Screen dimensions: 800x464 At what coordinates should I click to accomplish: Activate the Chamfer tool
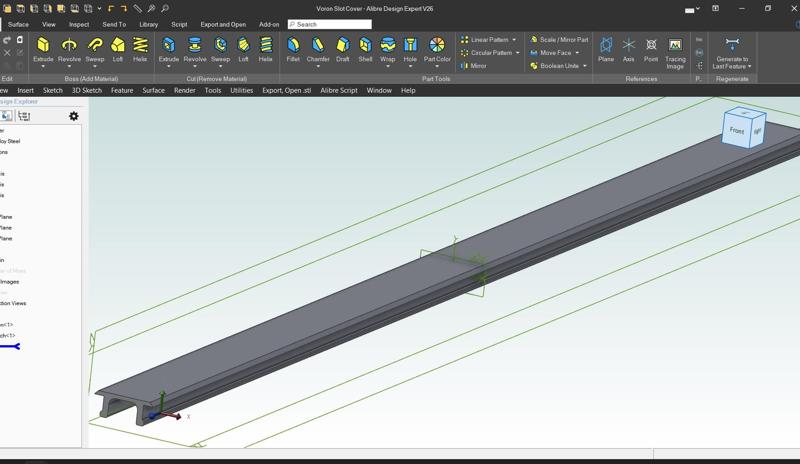click(x=318, y=49)
